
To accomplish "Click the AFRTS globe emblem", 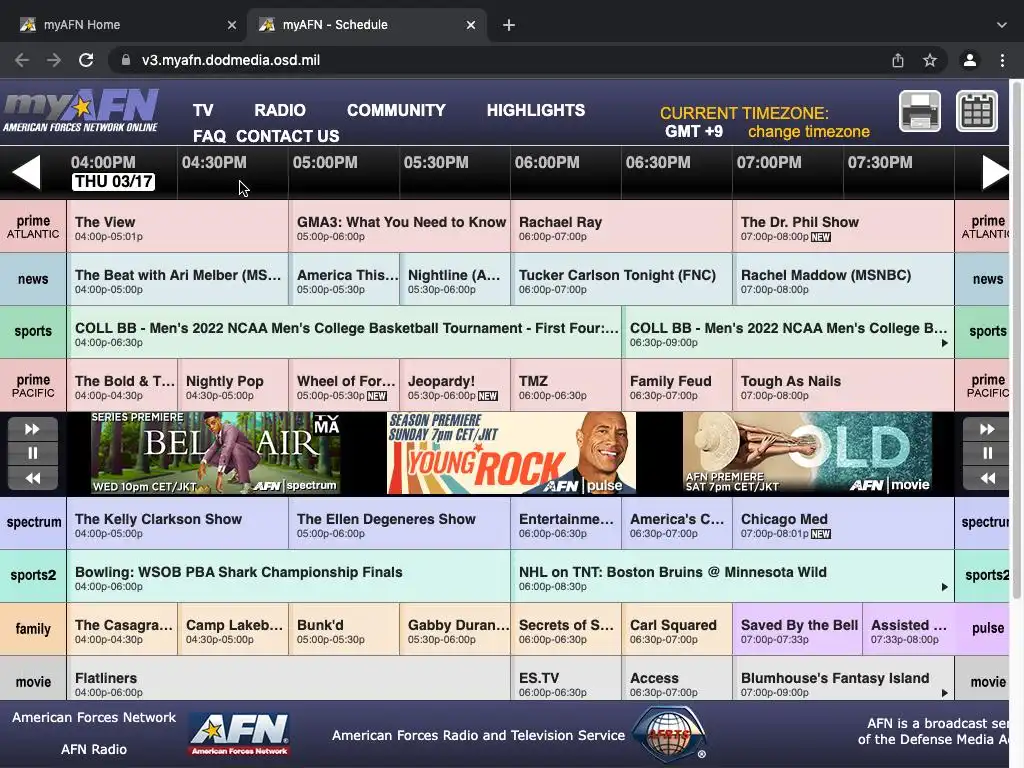I will pos(669,734).
